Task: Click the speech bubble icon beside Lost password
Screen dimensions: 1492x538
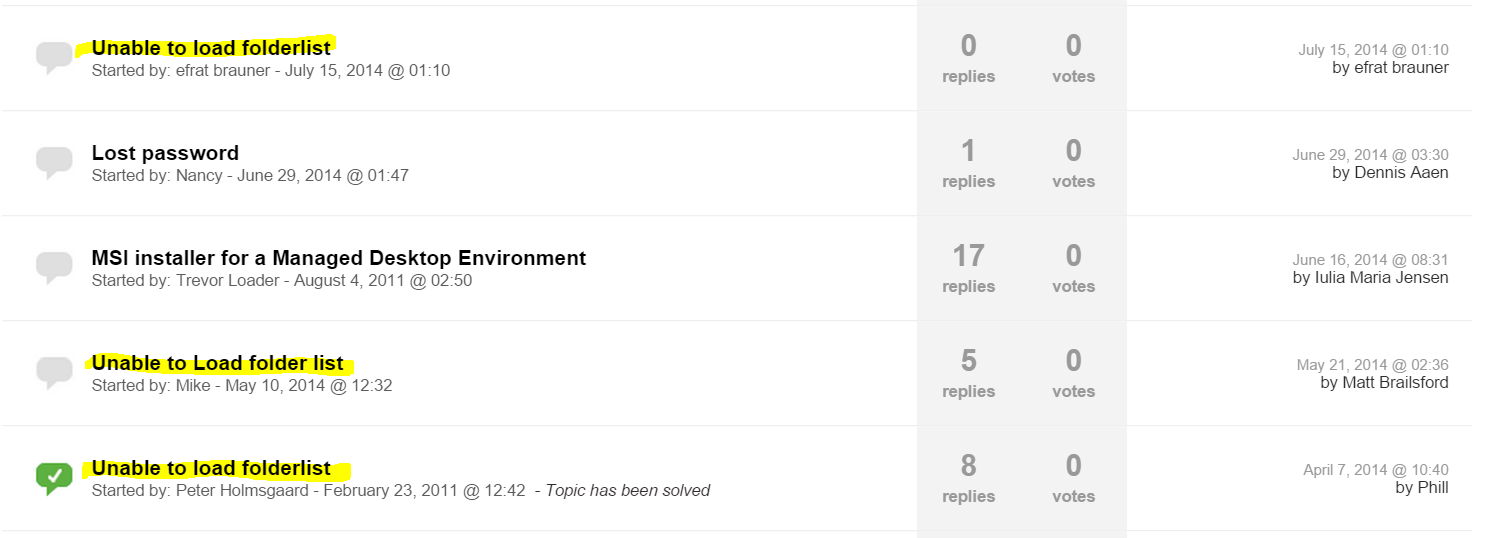Action: click(x=54, y=161)
